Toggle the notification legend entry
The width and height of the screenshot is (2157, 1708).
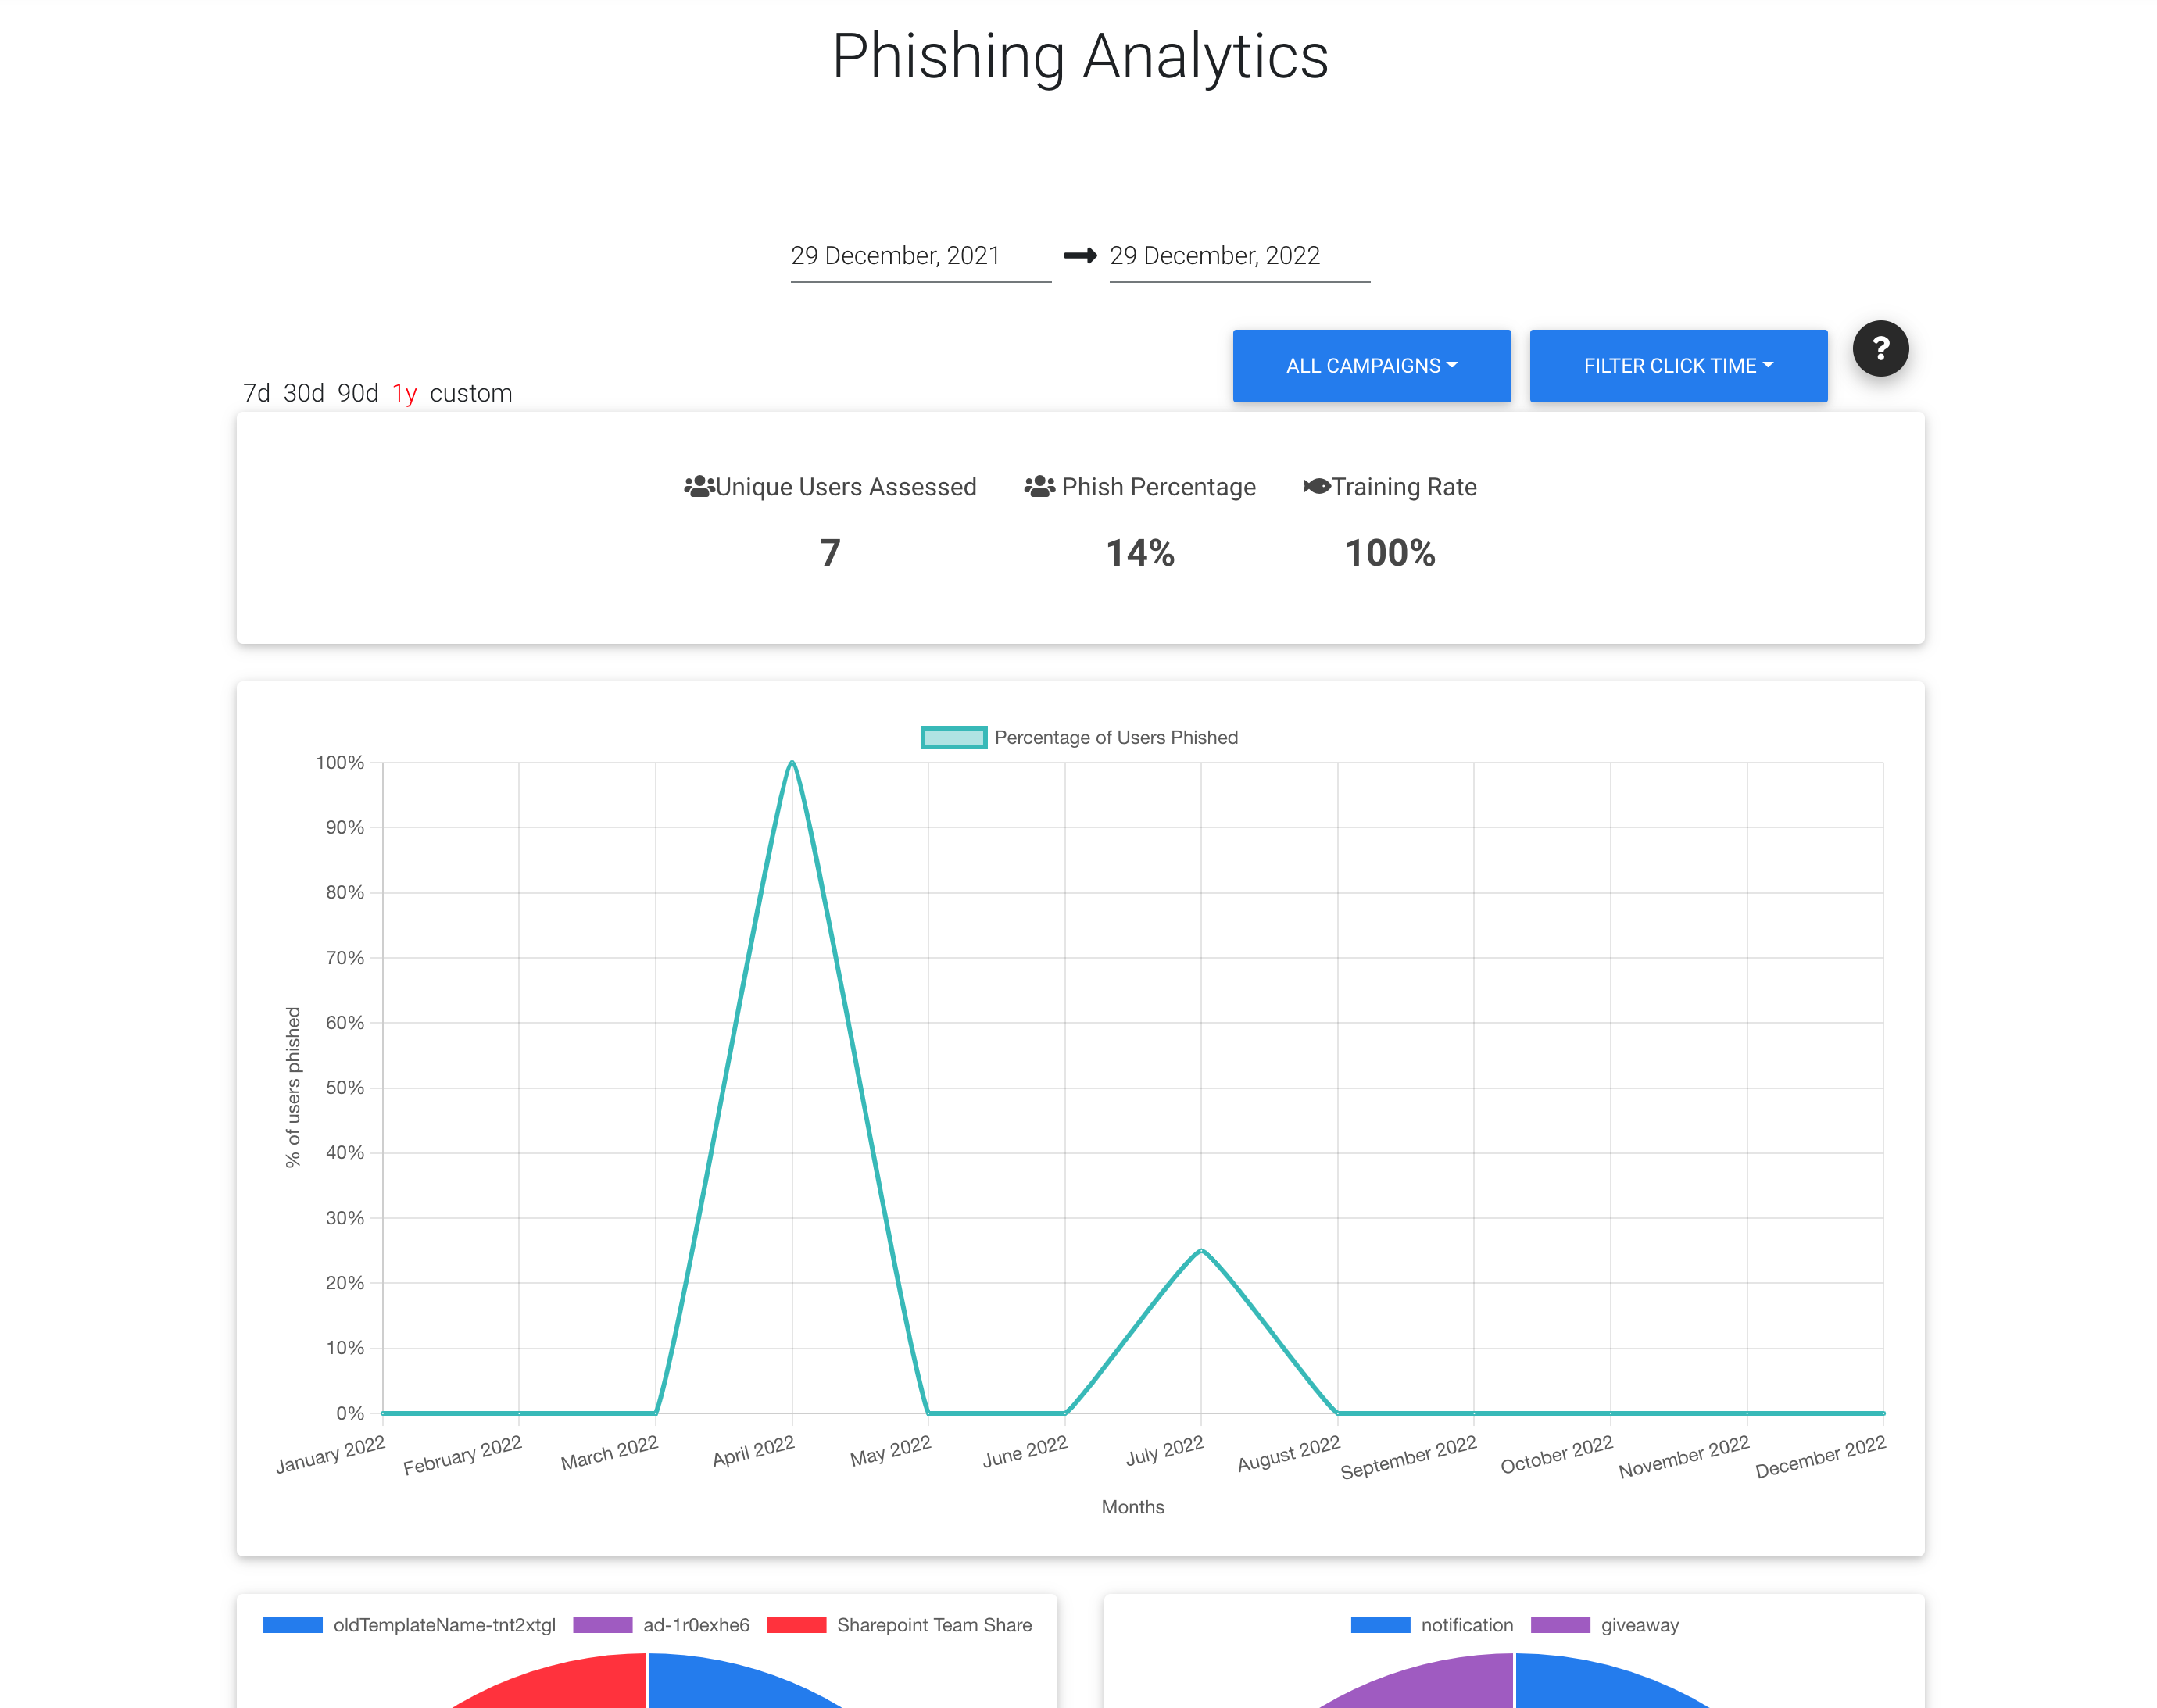pyautogui.click(x=1430, y=1625)
